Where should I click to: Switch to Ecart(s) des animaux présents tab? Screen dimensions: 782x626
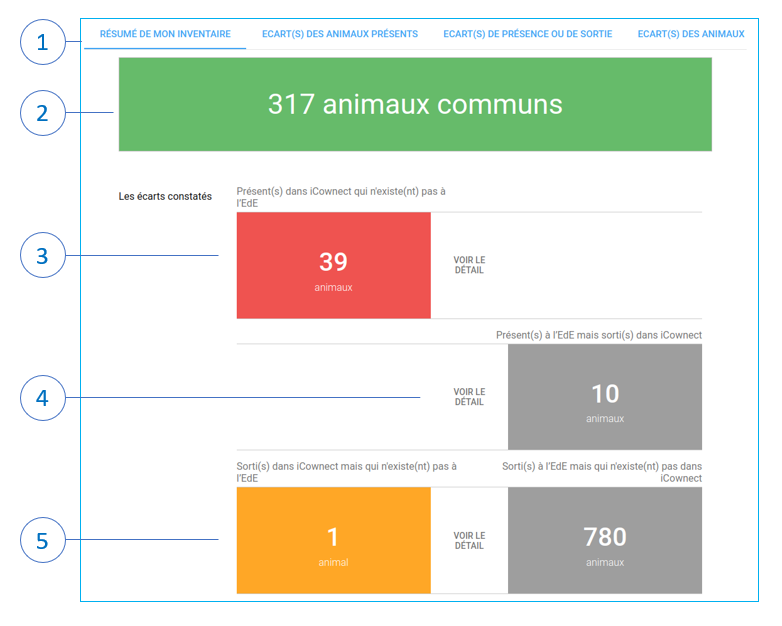click(340, 34)
